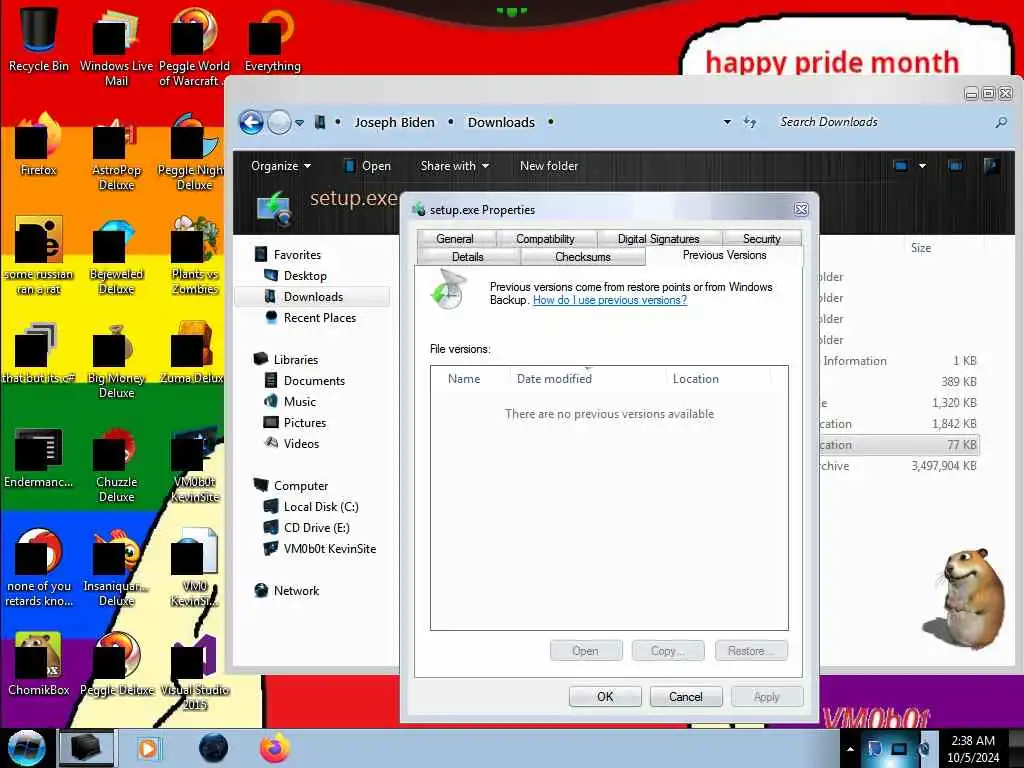This screenshot has height=768, width=1024.
Task: Switch to the Digital Signatures tab
Action: (x=658, y=239)
